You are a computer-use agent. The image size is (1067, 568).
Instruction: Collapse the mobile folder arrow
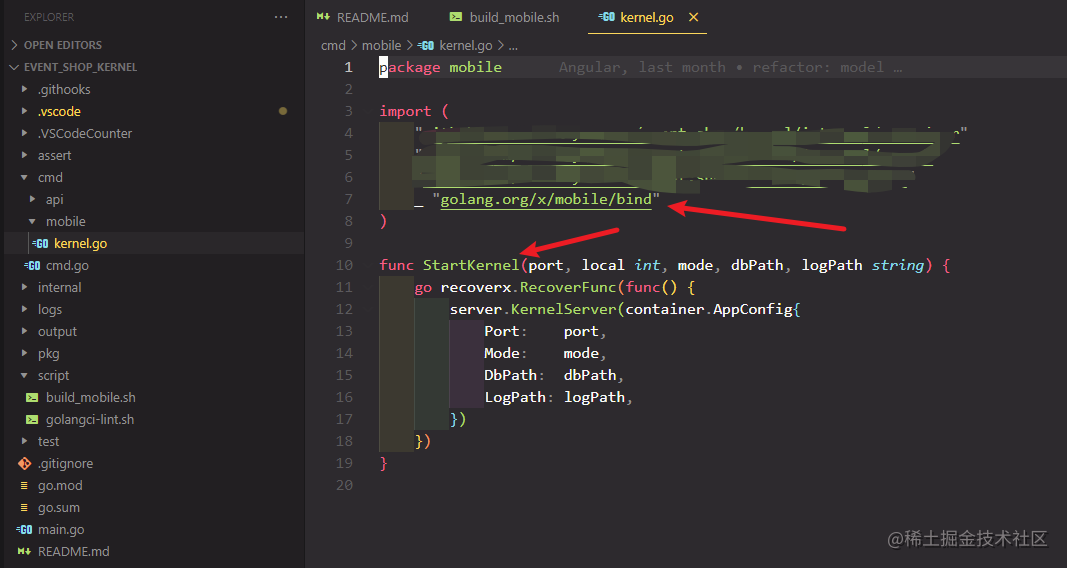click(33, 221)
